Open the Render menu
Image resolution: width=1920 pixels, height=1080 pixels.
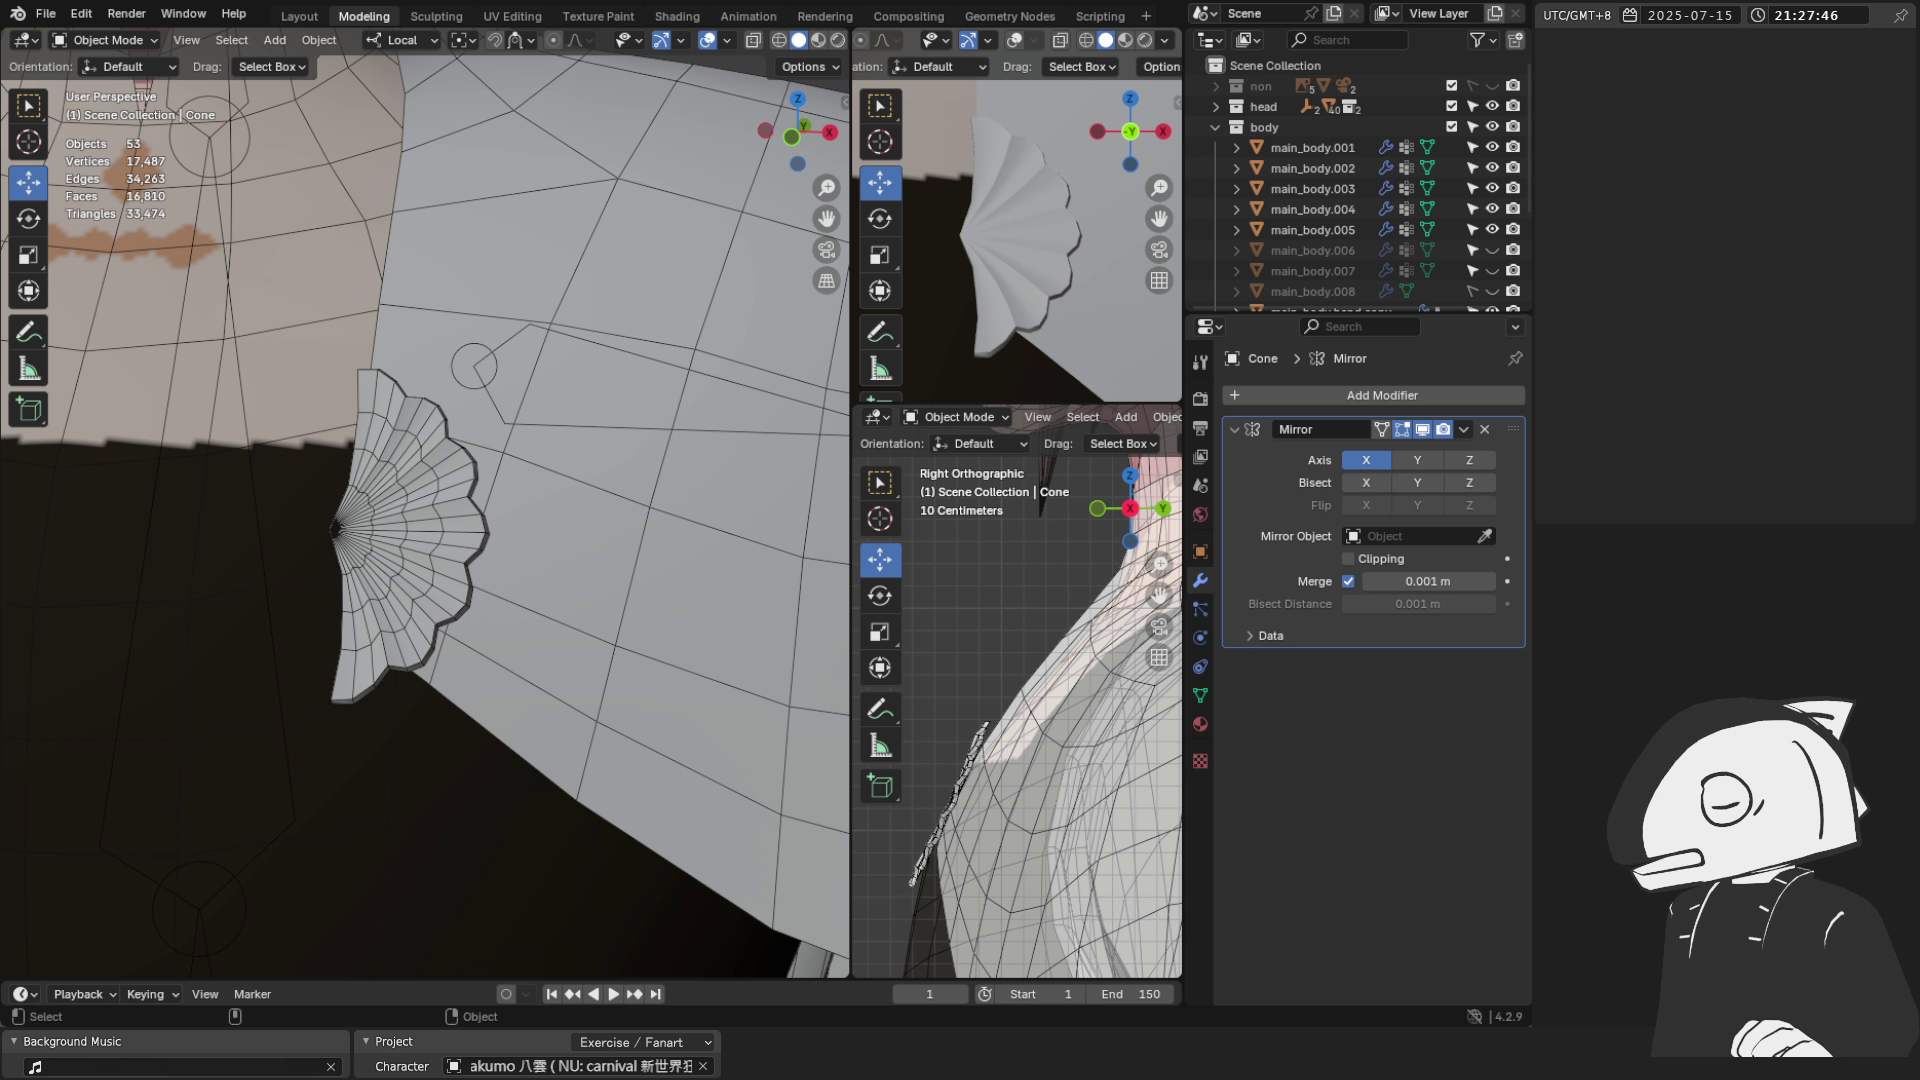(x=126, y=14)
